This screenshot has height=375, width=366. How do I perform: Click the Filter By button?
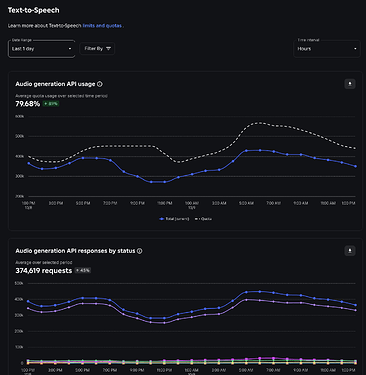pyautogui.click(x=97, y=49)
